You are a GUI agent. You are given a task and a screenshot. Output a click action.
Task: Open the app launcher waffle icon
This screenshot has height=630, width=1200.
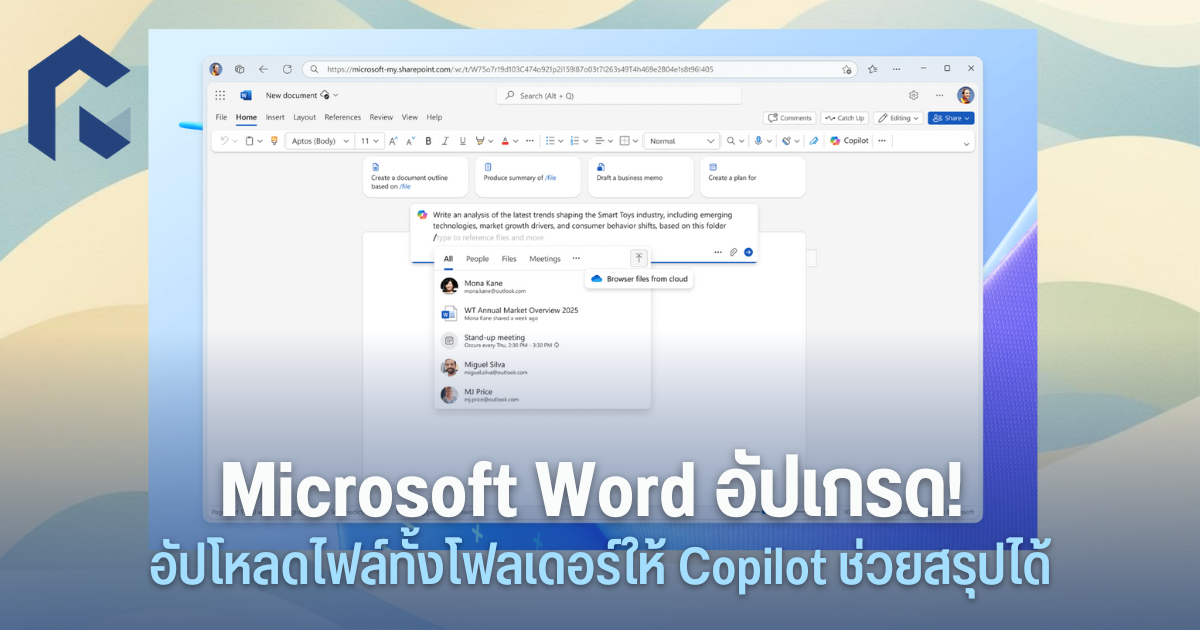click(x=220, y=95)
